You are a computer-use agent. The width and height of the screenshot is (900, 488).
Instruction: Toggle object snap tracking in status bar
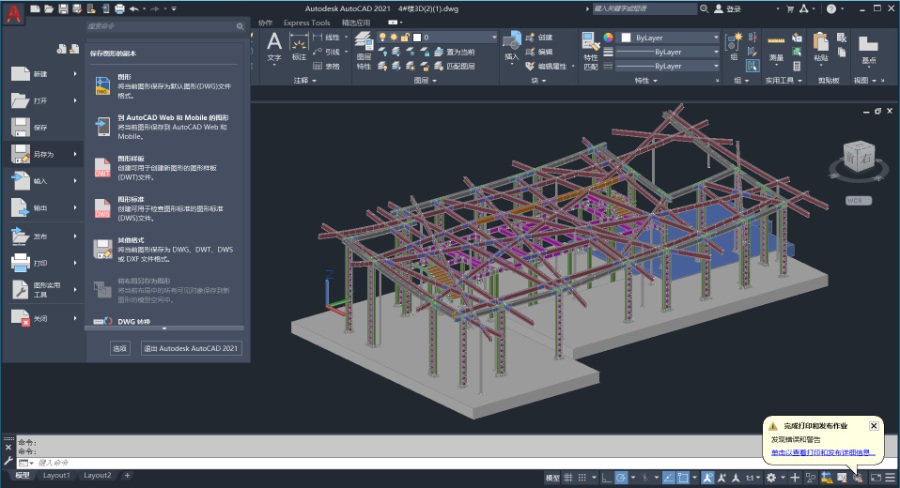669,478
